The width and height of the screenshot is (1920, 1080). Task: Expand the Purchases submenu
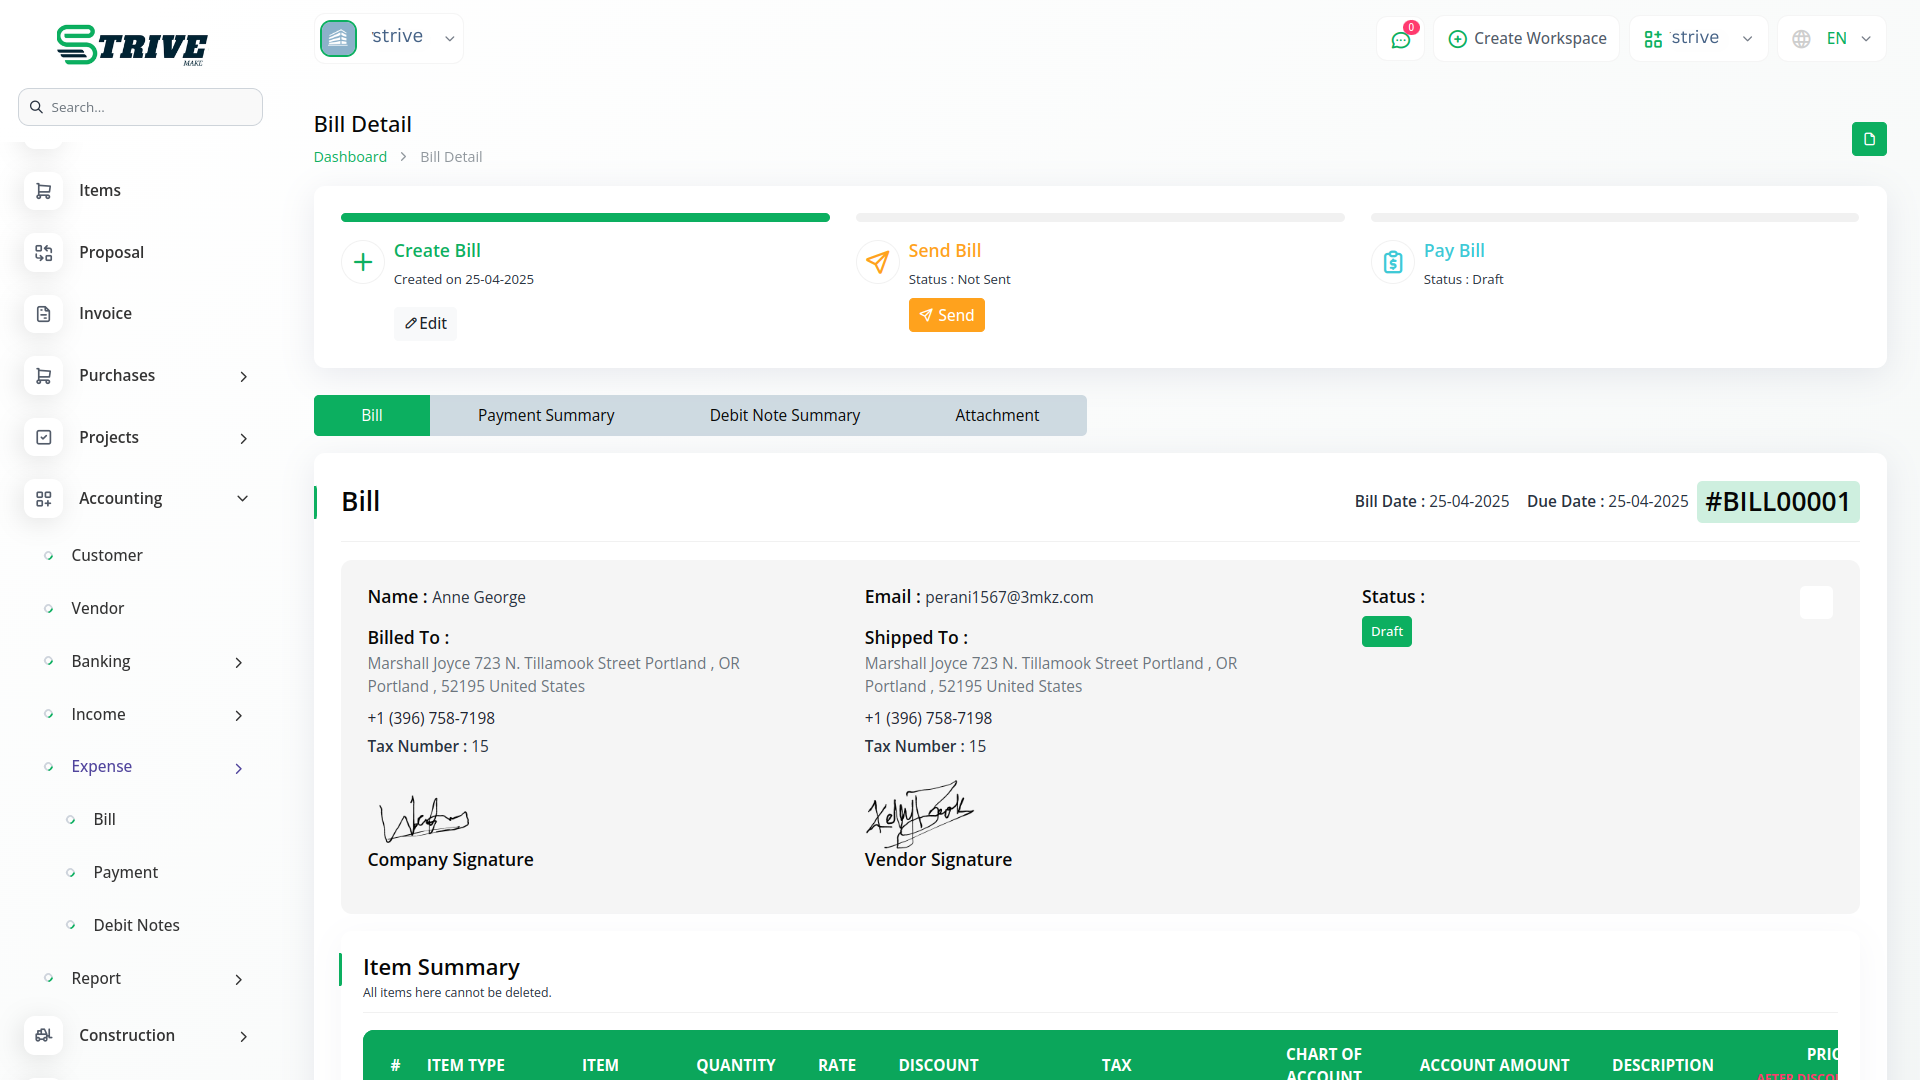[x=243, y=377]
